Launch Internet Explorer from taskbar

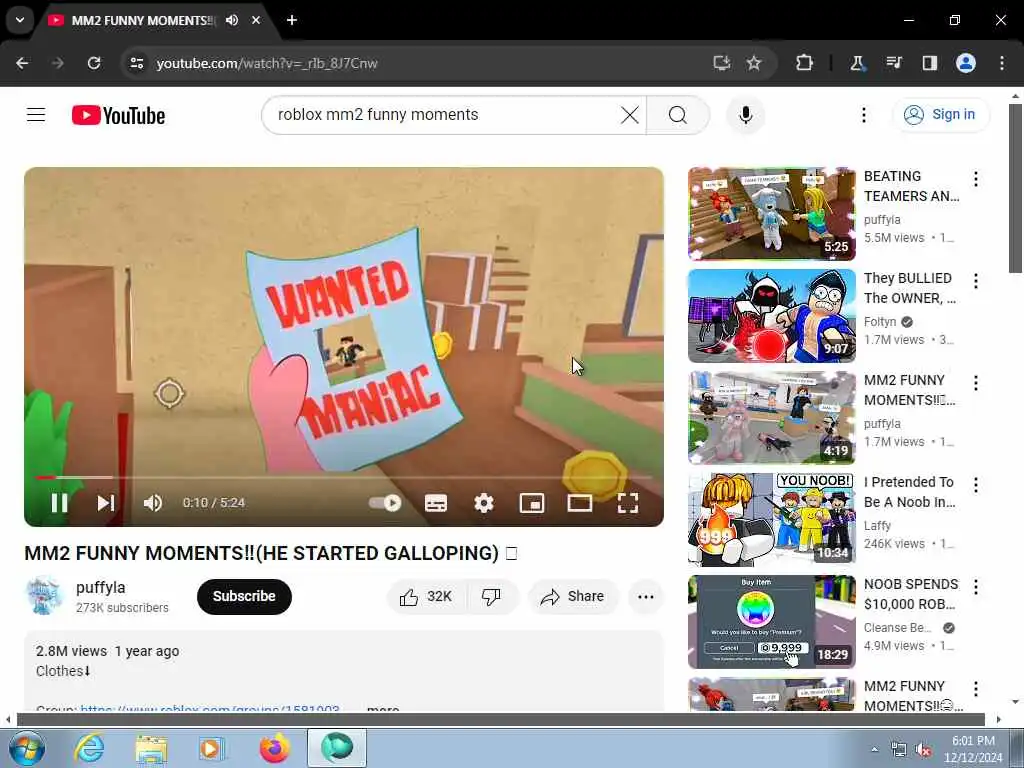(88, 748)
